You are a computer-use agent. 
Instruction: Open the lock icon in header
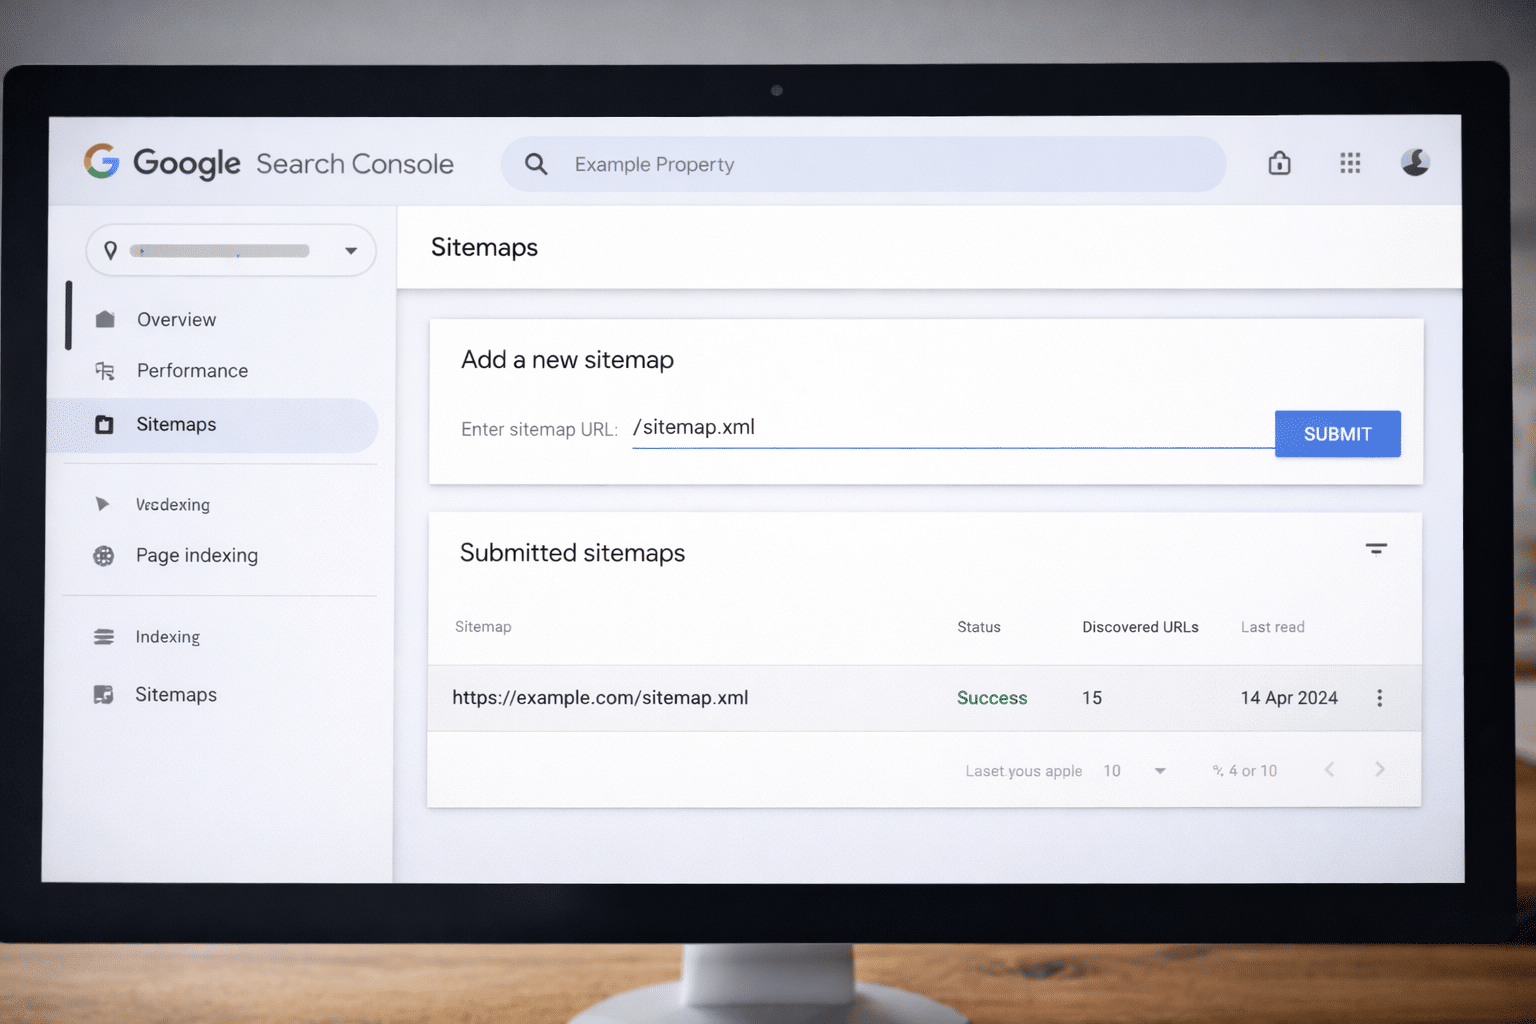pyautogui.click(x=1279, y=163)
